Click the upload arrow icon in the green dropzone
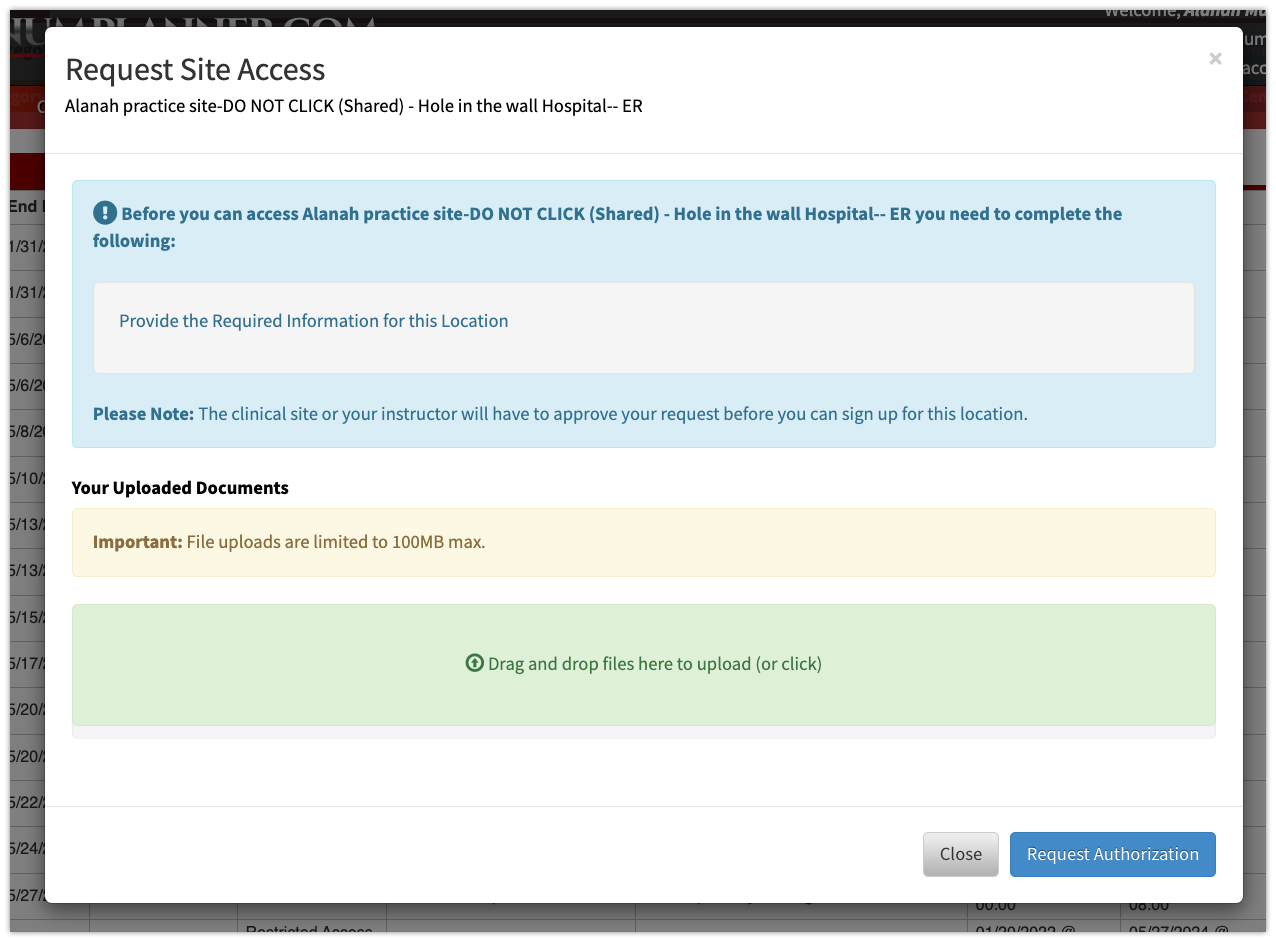This screenshot has width=1276, height=942. click(x=475, y=663)
